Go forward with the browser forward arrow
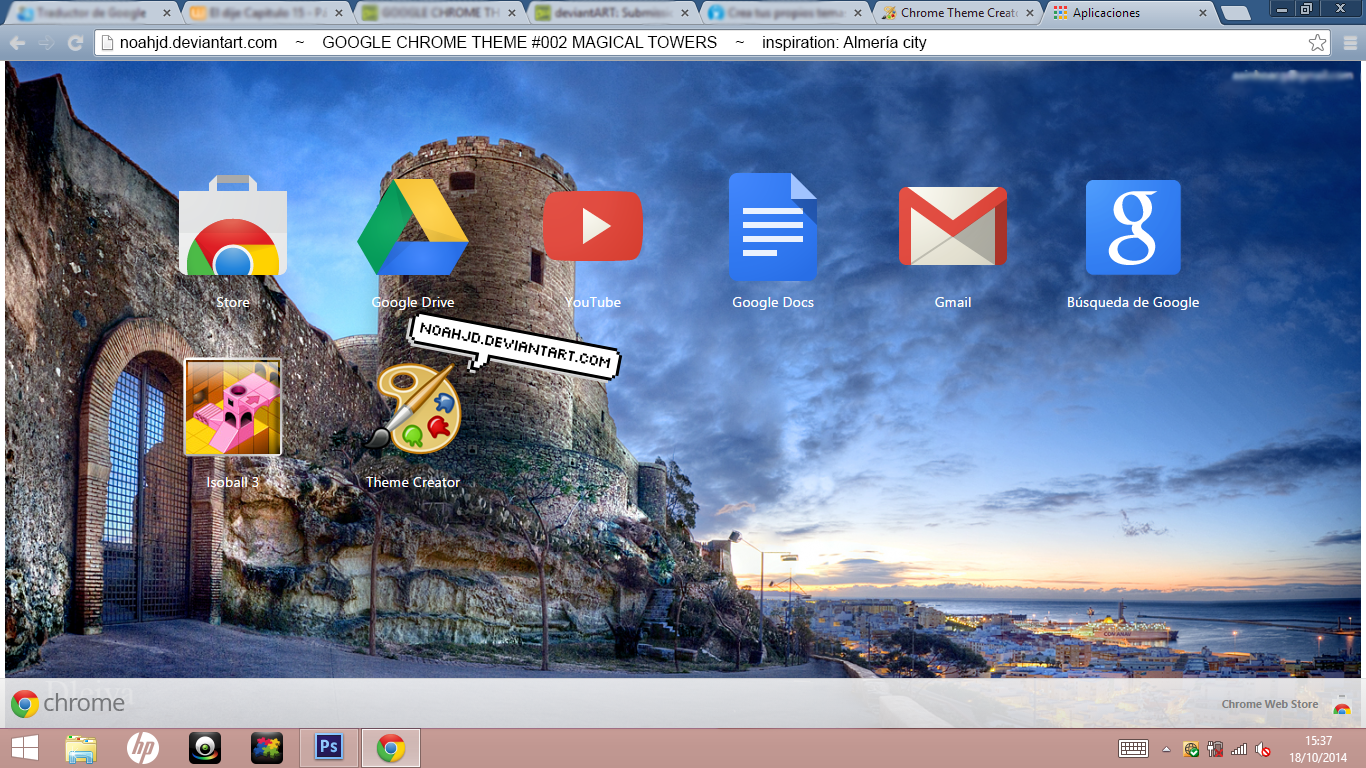Viewport: 1366px width, 768px height. point(46,43)
